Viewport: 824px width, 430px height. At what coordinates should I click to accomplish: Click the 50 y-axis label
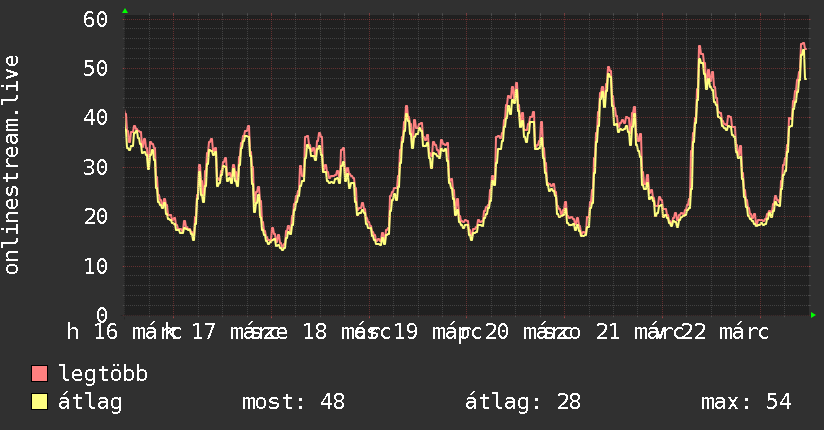tap(95, 69)
